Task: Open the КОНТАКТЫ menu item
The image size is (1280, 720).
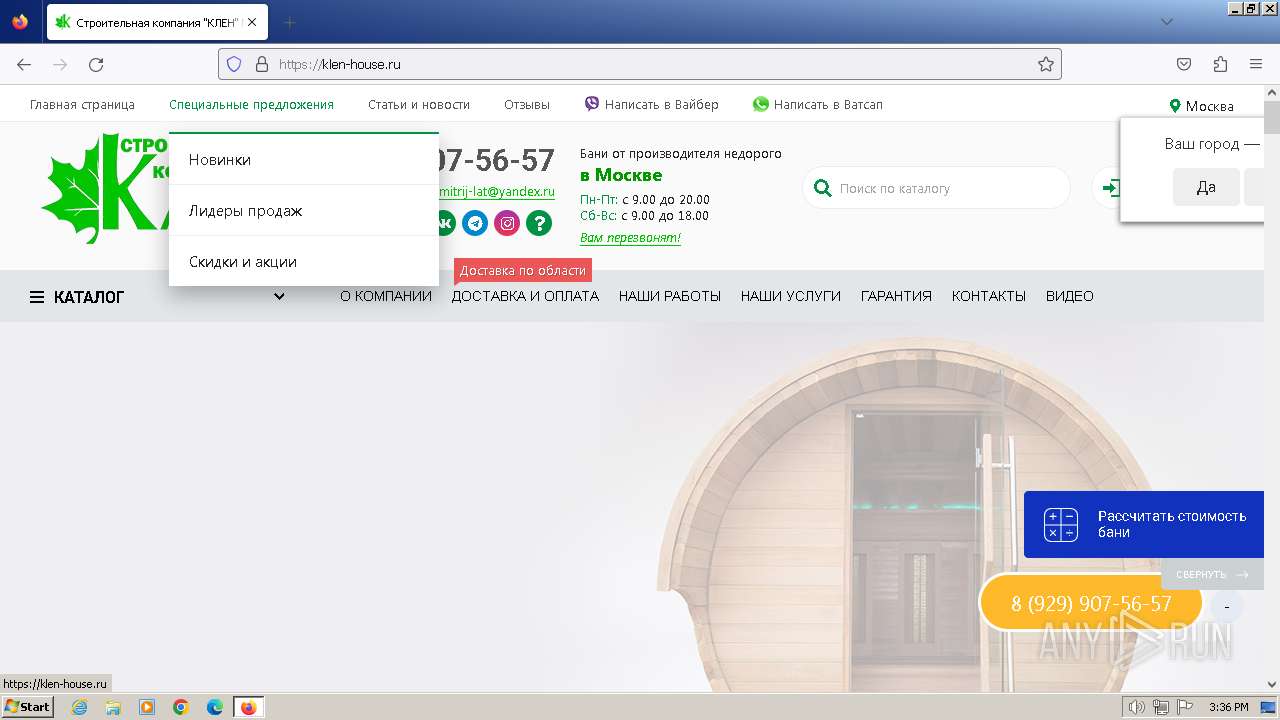Action: tap(989, 296)
